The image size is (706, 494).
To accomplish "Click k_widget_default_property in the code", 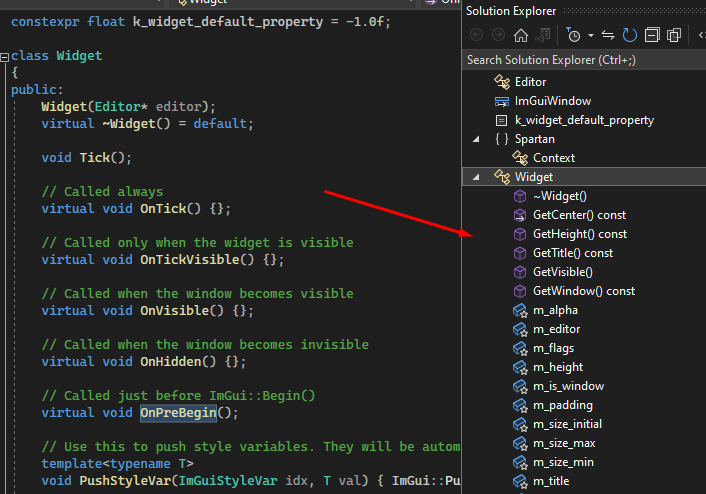I will 228,22.
